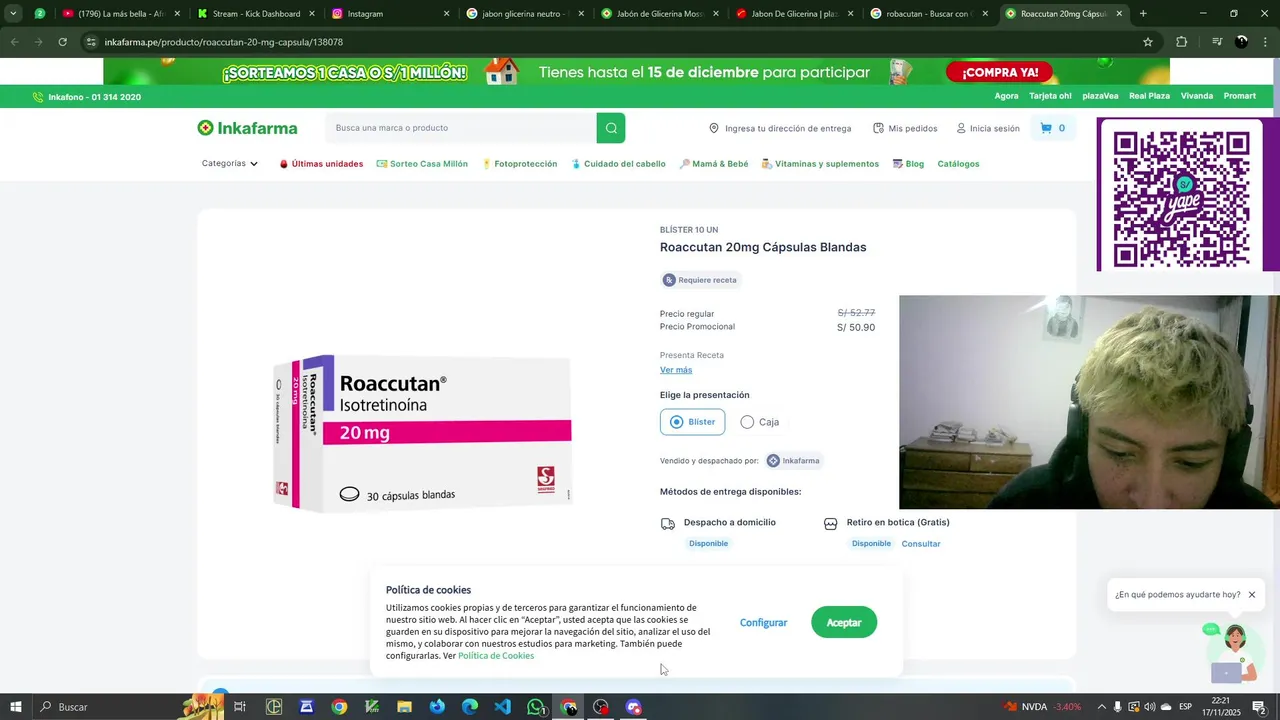The height and width of the screenshot is (720, 1280).
Task: Open Chrome from the taskbar
Action: click(x=339, y=707)
